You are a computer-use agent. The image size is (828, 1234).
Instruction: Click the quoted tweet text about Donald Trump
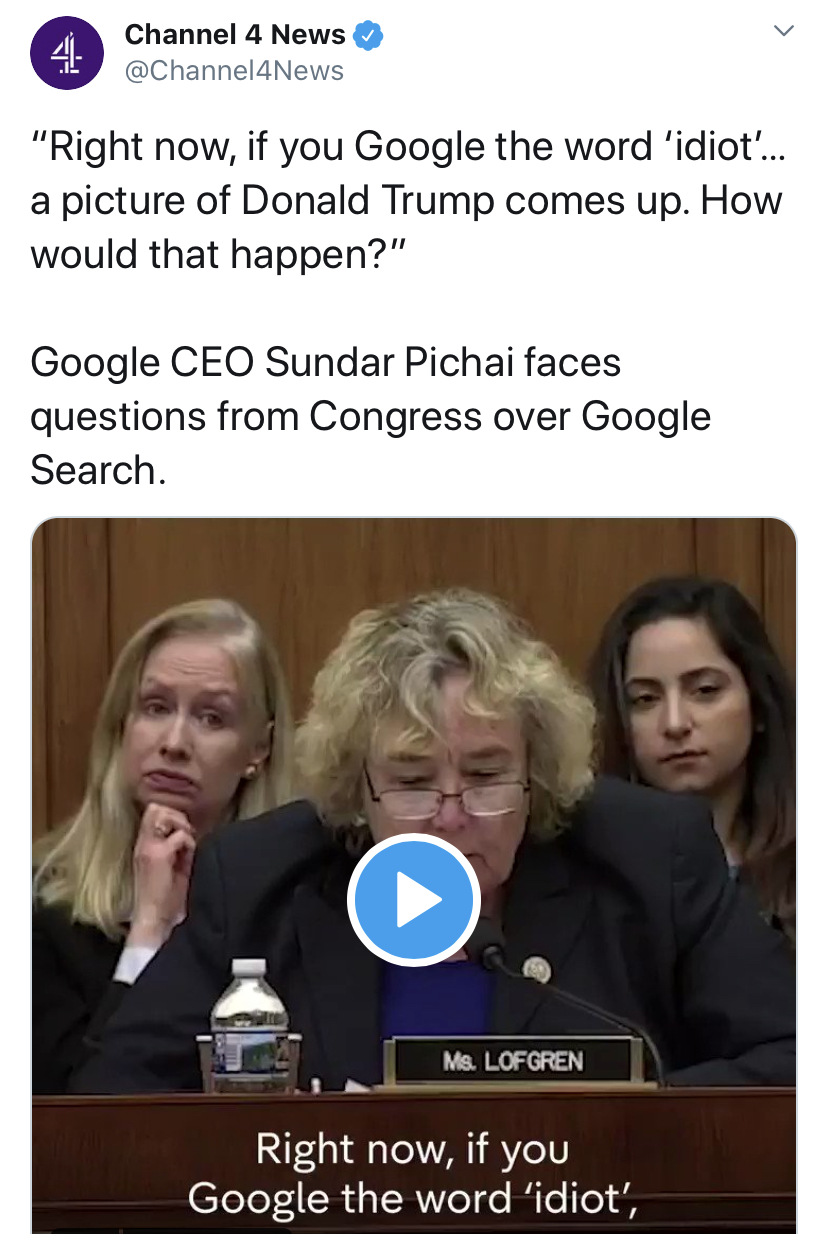coord(406,200)
